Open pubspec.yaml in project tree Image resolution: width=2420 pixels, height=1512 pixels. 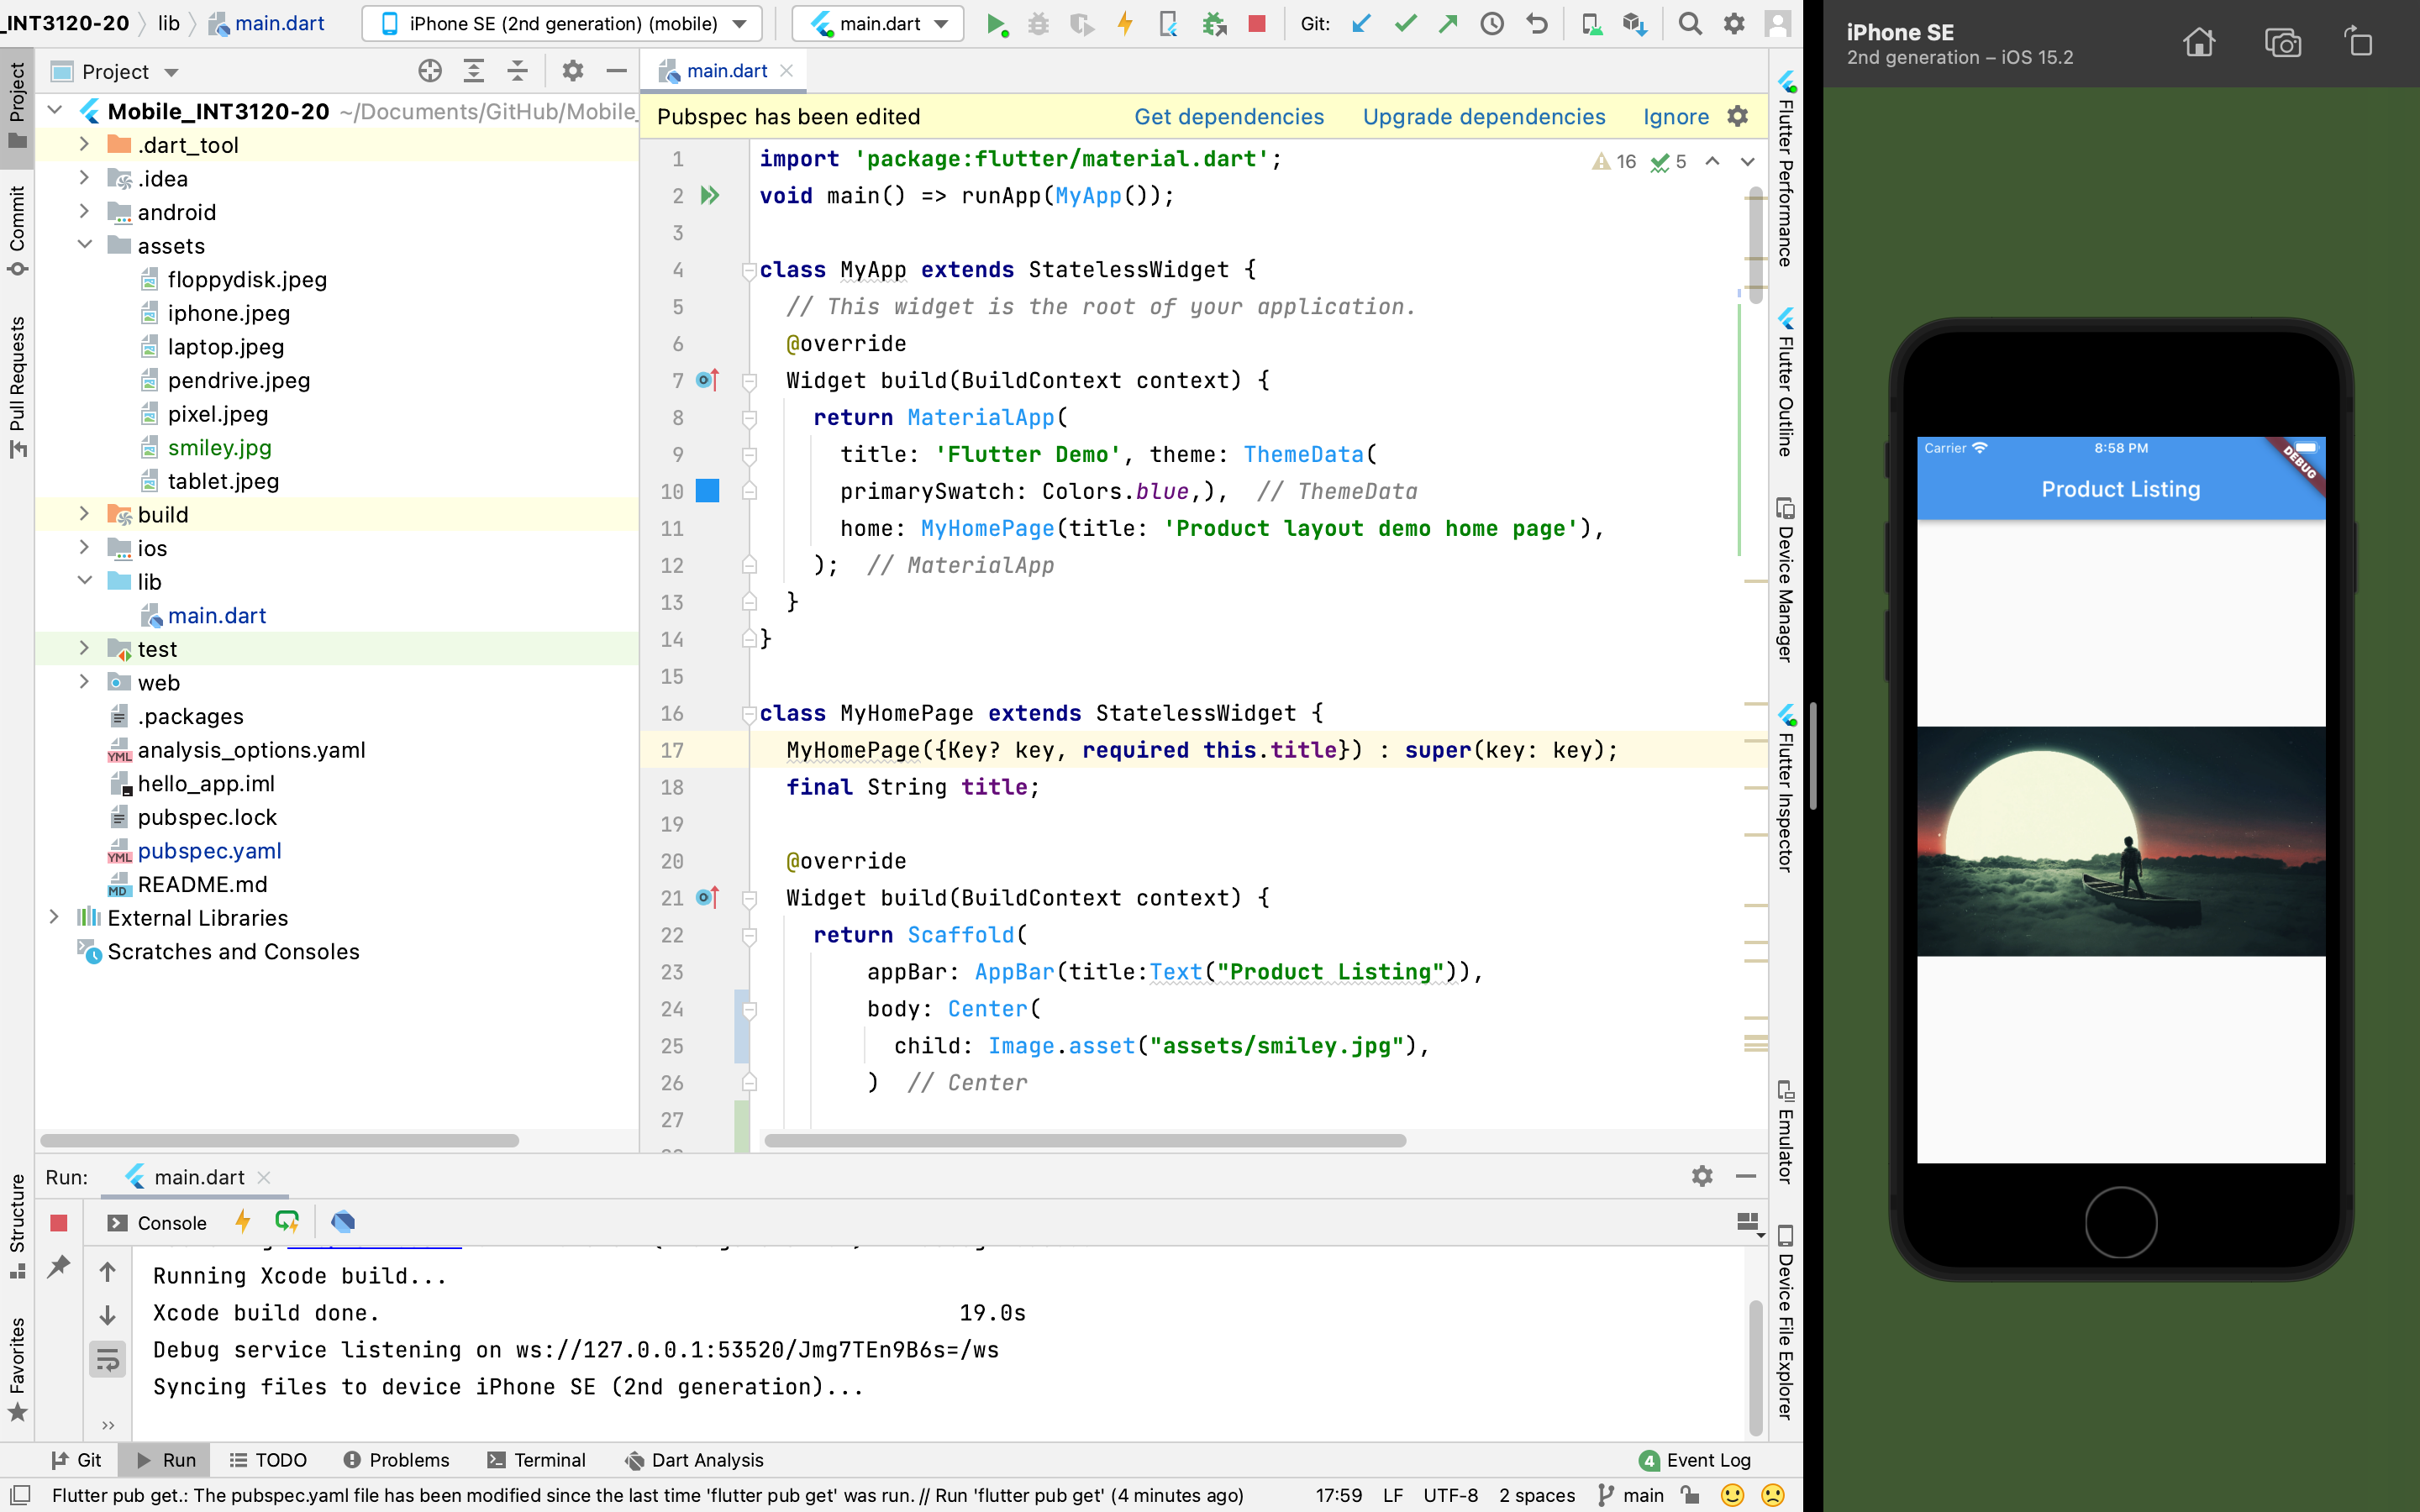tap(209, 850)
